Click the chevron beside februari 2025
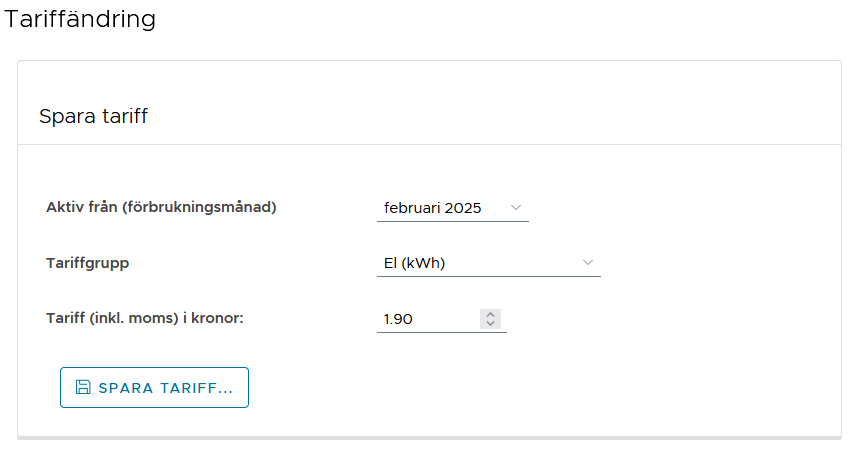The image size is (857, 467). pyautogui.click(x=515, y=207)
